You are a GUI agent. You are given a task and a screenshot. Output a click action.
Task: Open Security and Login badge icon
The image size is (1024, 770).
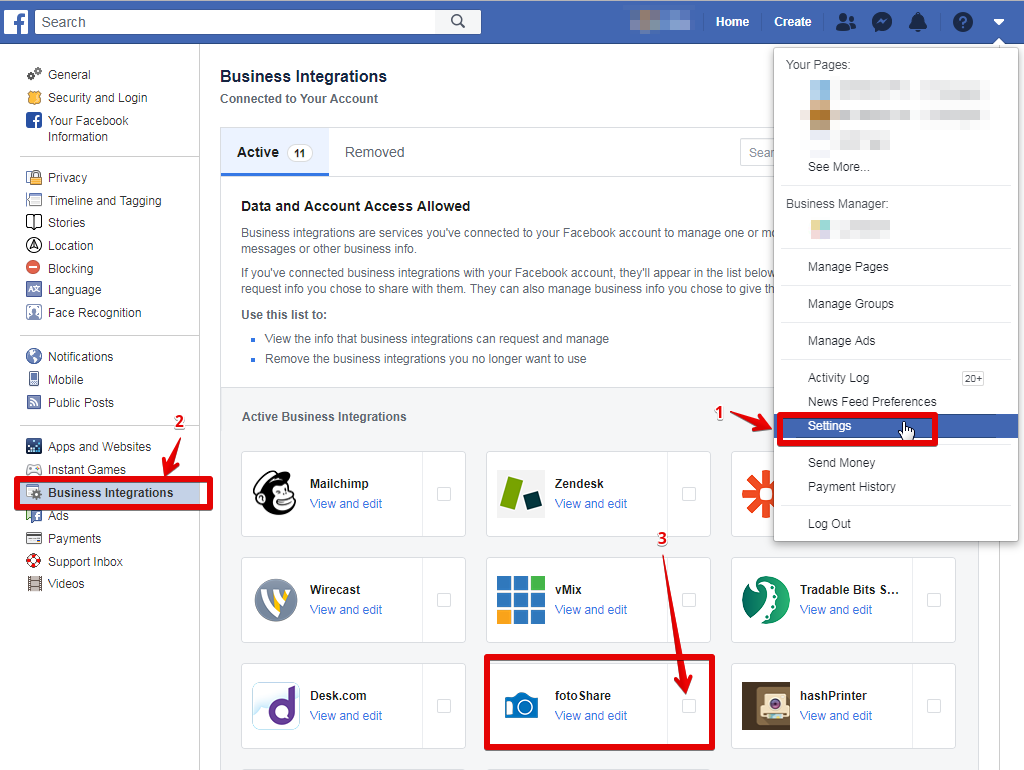pos(34,97)
